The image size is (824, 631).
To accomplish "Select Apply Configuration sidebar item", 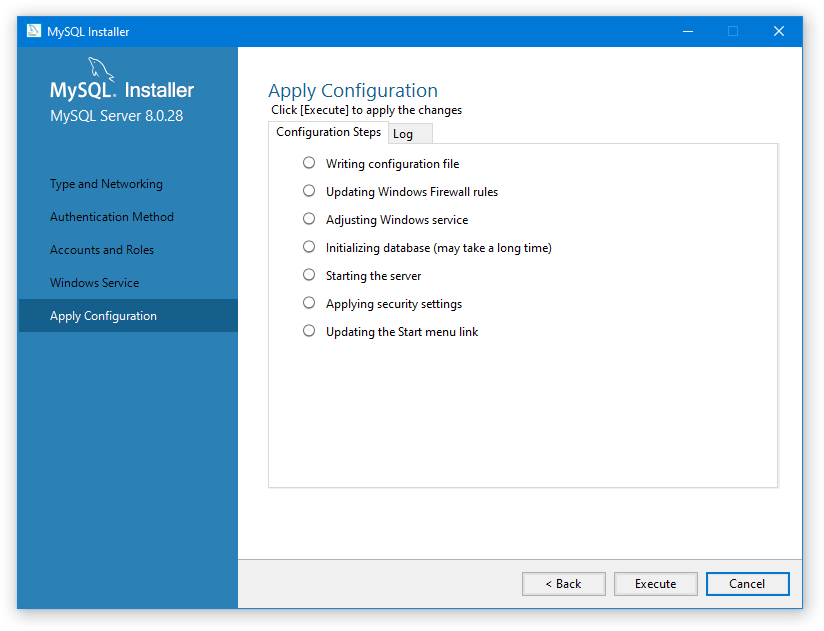I will [x=104, y=316].
